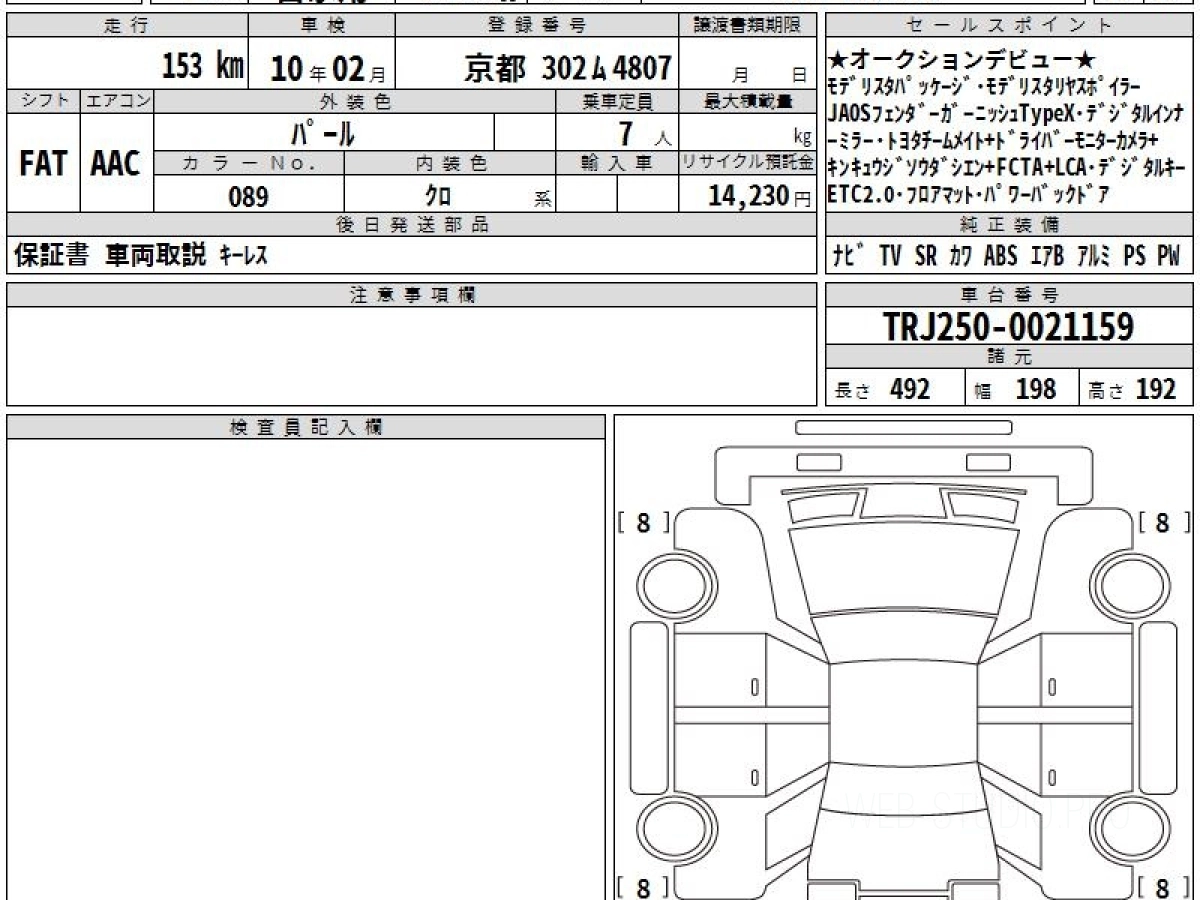Click the 検査員記入欄 header
Viewport: 1200px width, 900px height.
(x=306, y=426)
